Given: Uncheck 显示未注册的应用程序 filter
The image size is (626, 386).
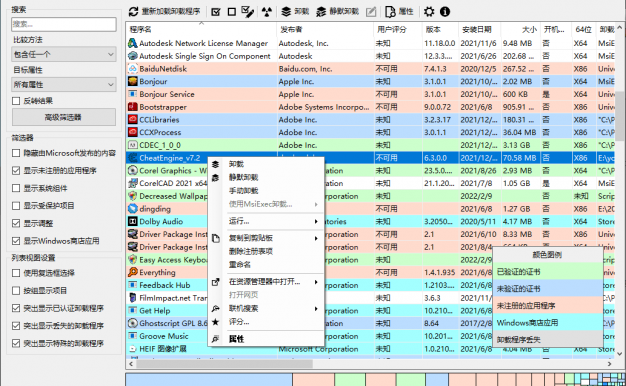Looking at the screenshot, I should (x=16, y=170).
